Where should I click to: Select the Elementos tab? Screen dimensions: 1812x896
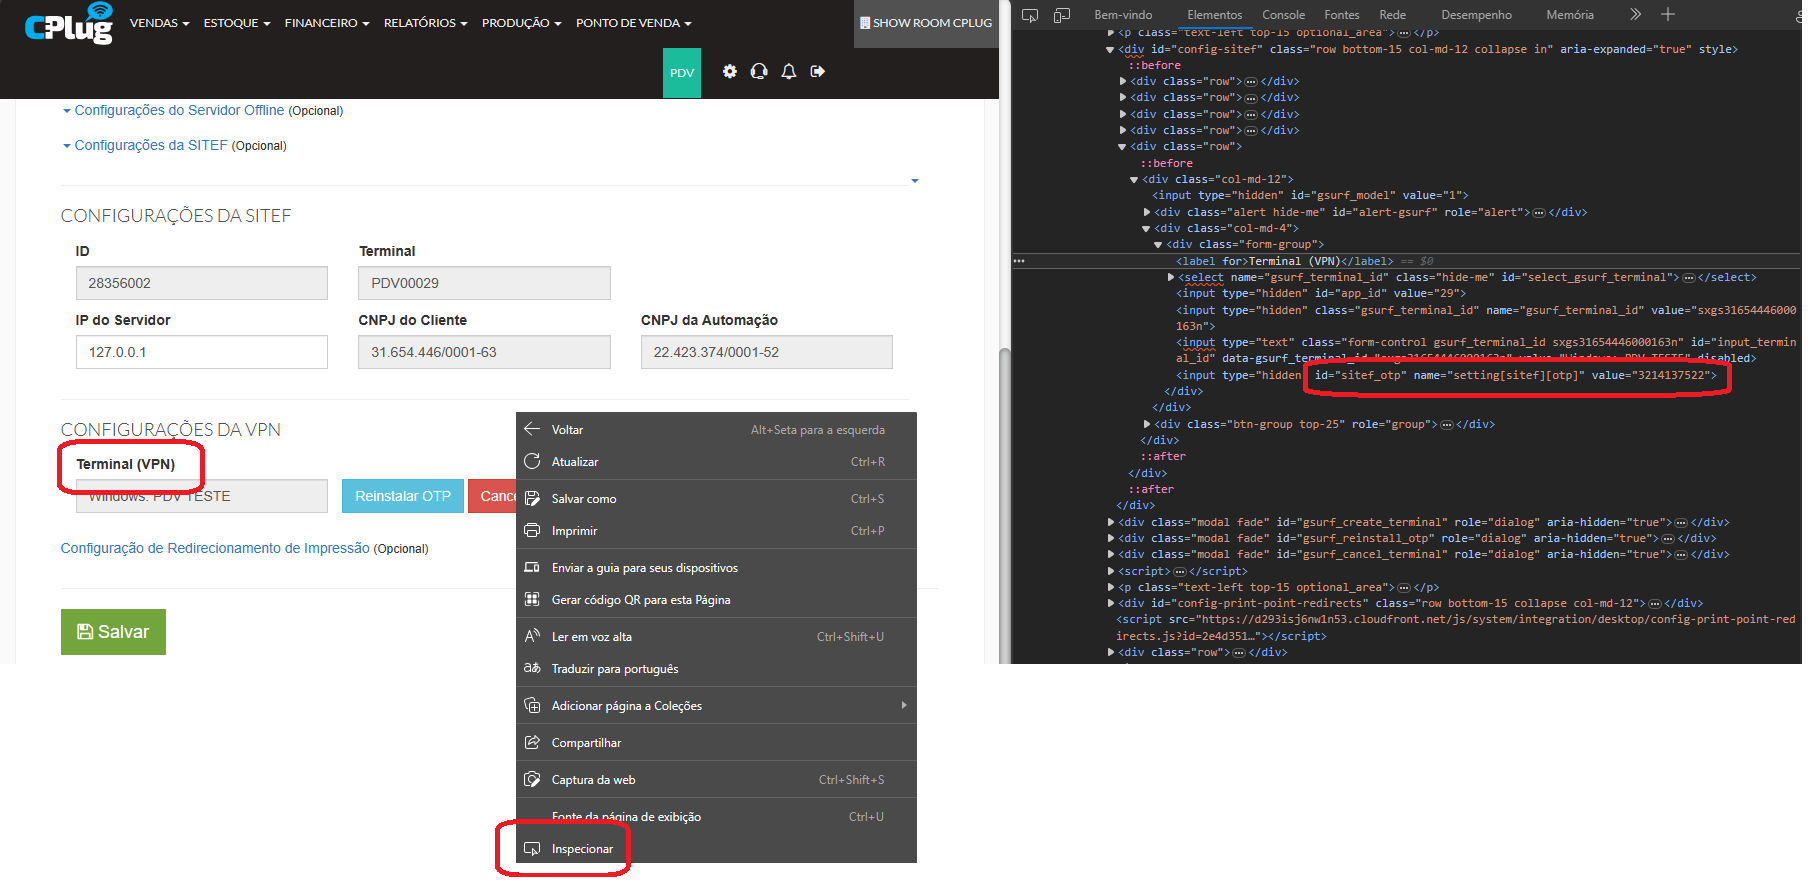1215,15
